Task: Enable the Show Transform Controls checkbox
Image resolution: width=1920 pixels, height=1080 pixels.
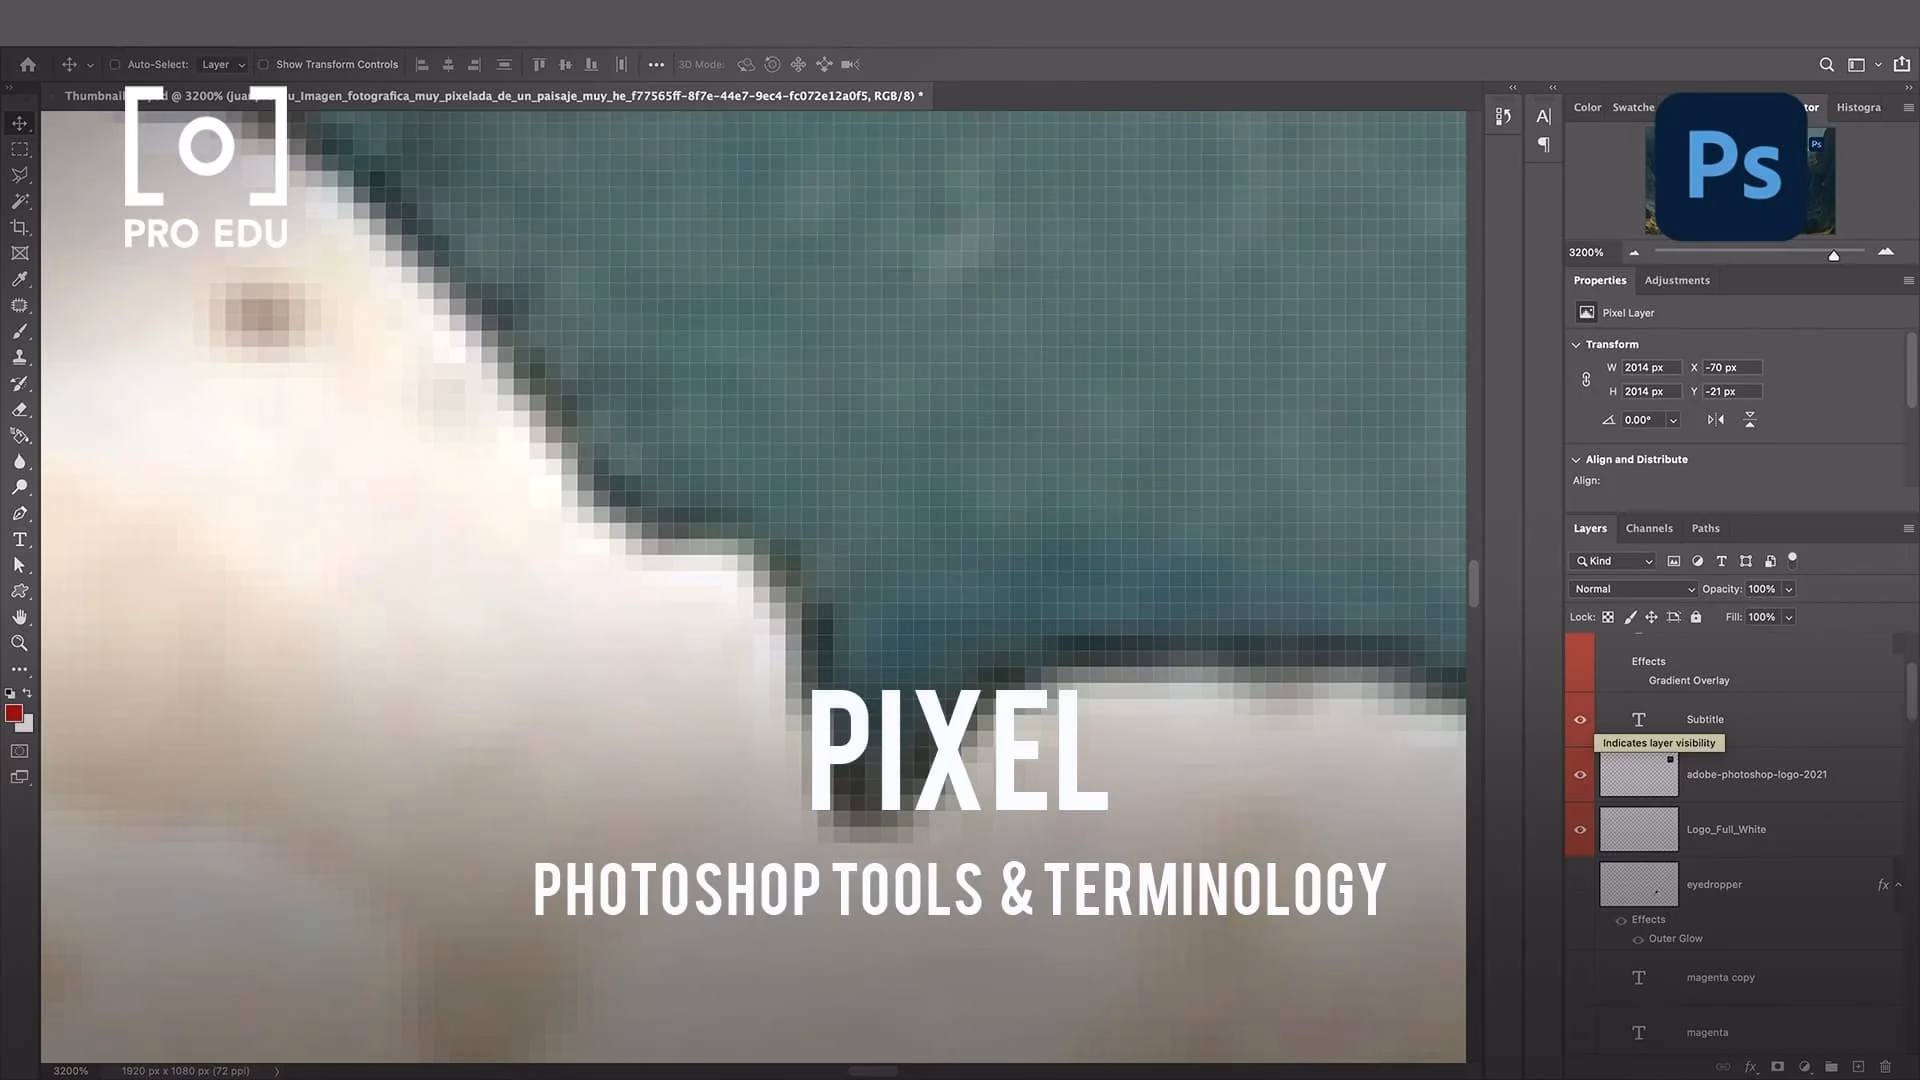Action: tap(265, 64)
